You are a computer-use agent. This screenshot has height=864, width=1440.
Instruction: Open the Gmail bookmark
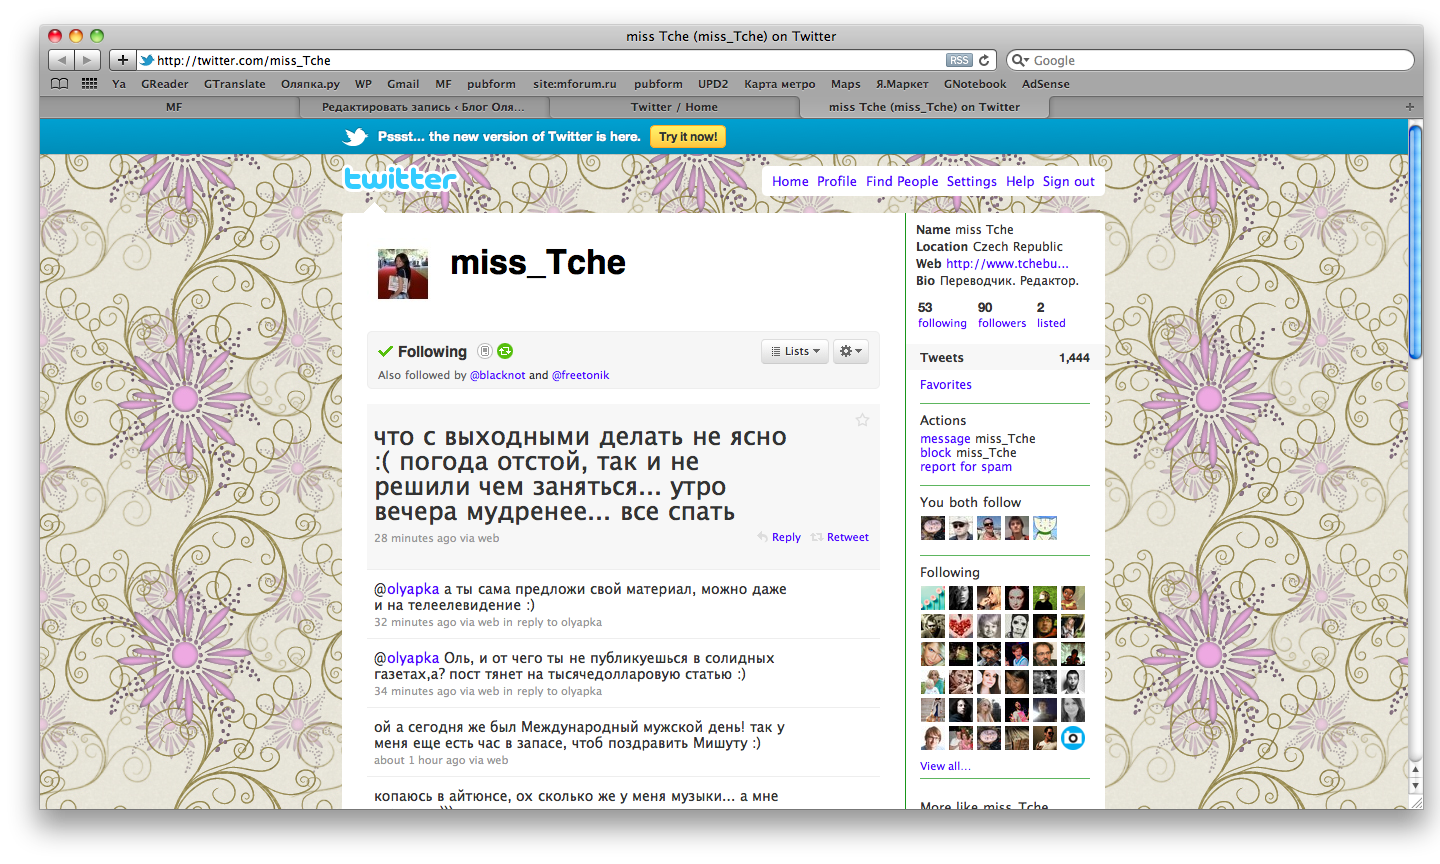point(403,84)
